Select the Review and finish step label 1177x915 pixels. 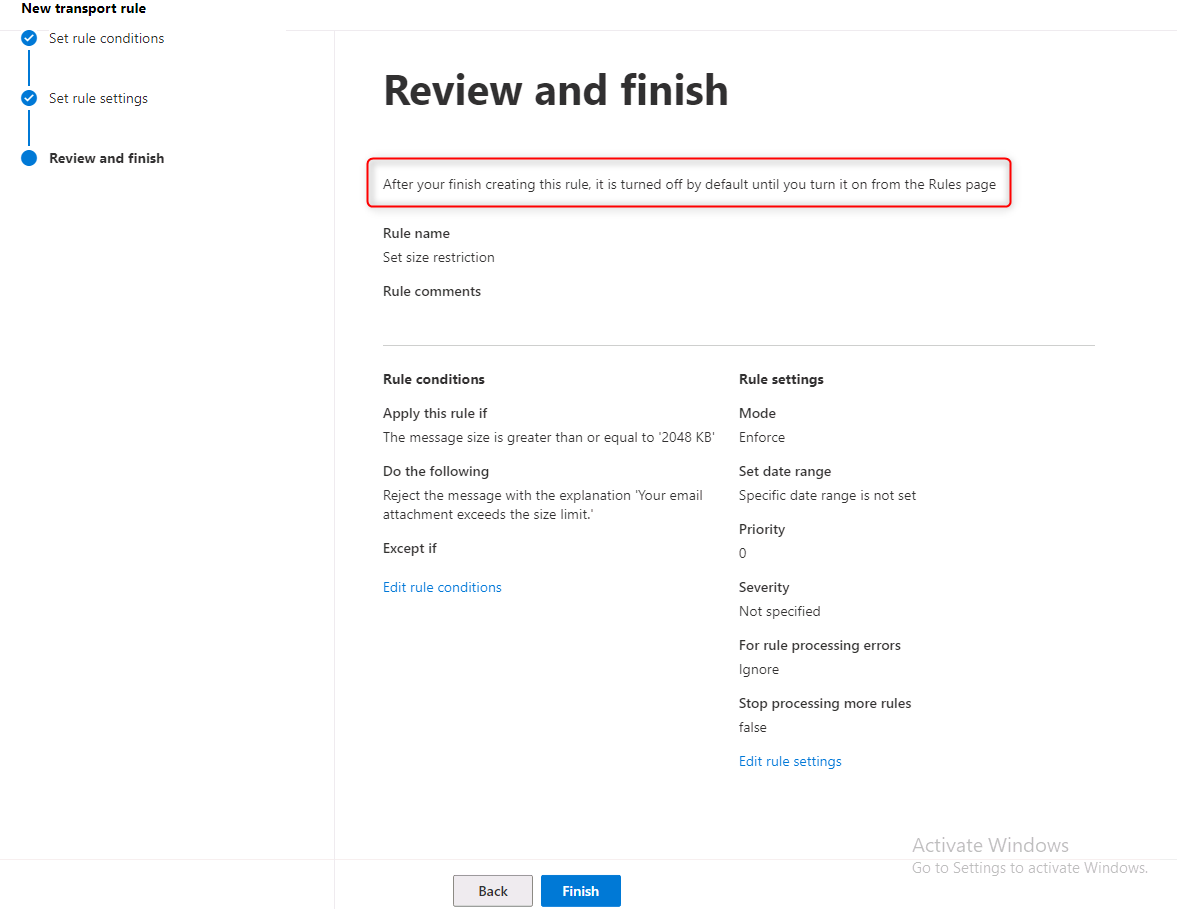[x=106, y=159]
